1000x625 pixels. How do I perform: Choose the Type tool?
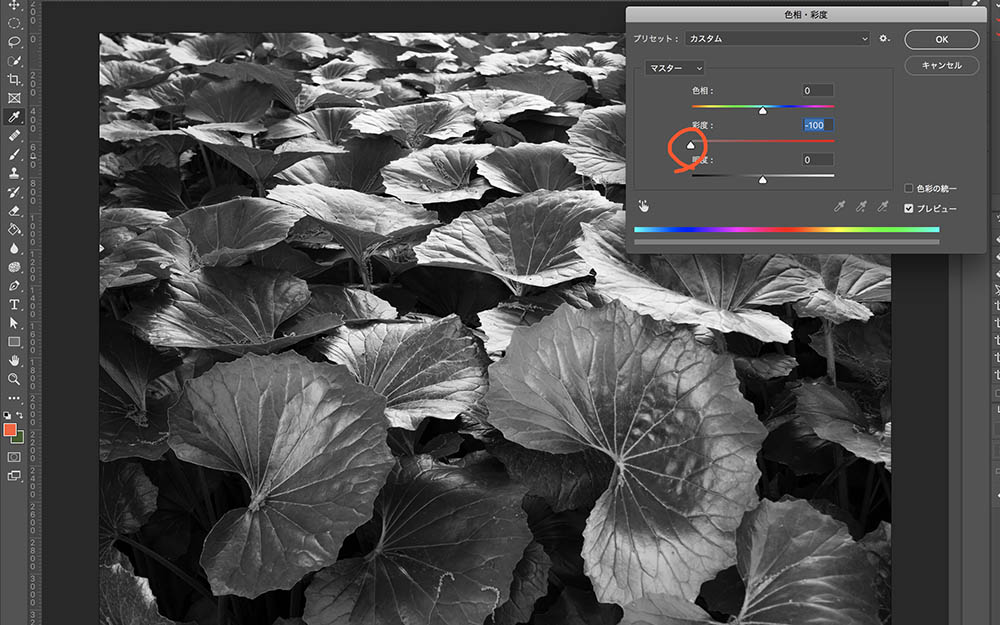pos(14,304)
